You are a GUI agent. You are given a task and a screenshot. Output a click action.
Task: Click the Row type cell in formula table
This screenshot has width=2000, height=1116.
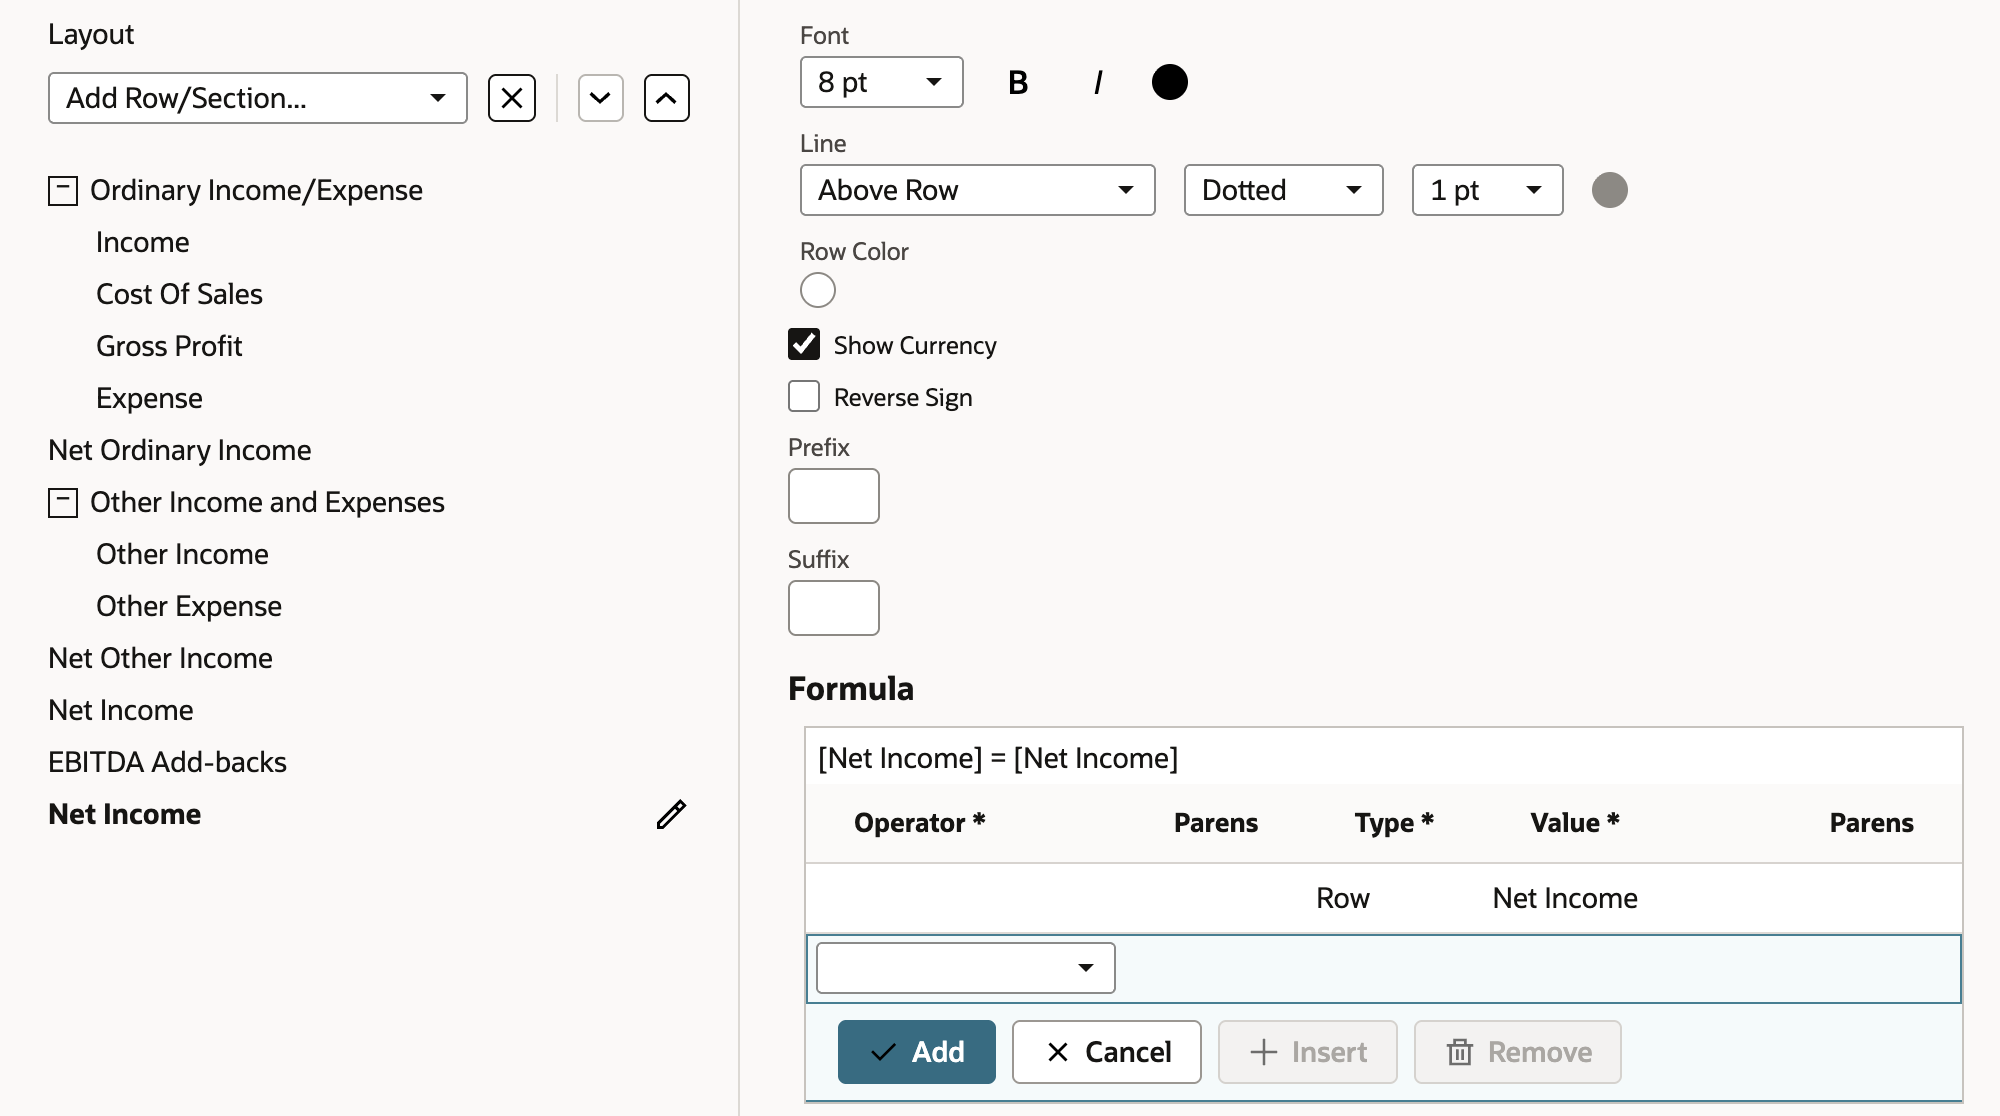(x=1343, y=898)
